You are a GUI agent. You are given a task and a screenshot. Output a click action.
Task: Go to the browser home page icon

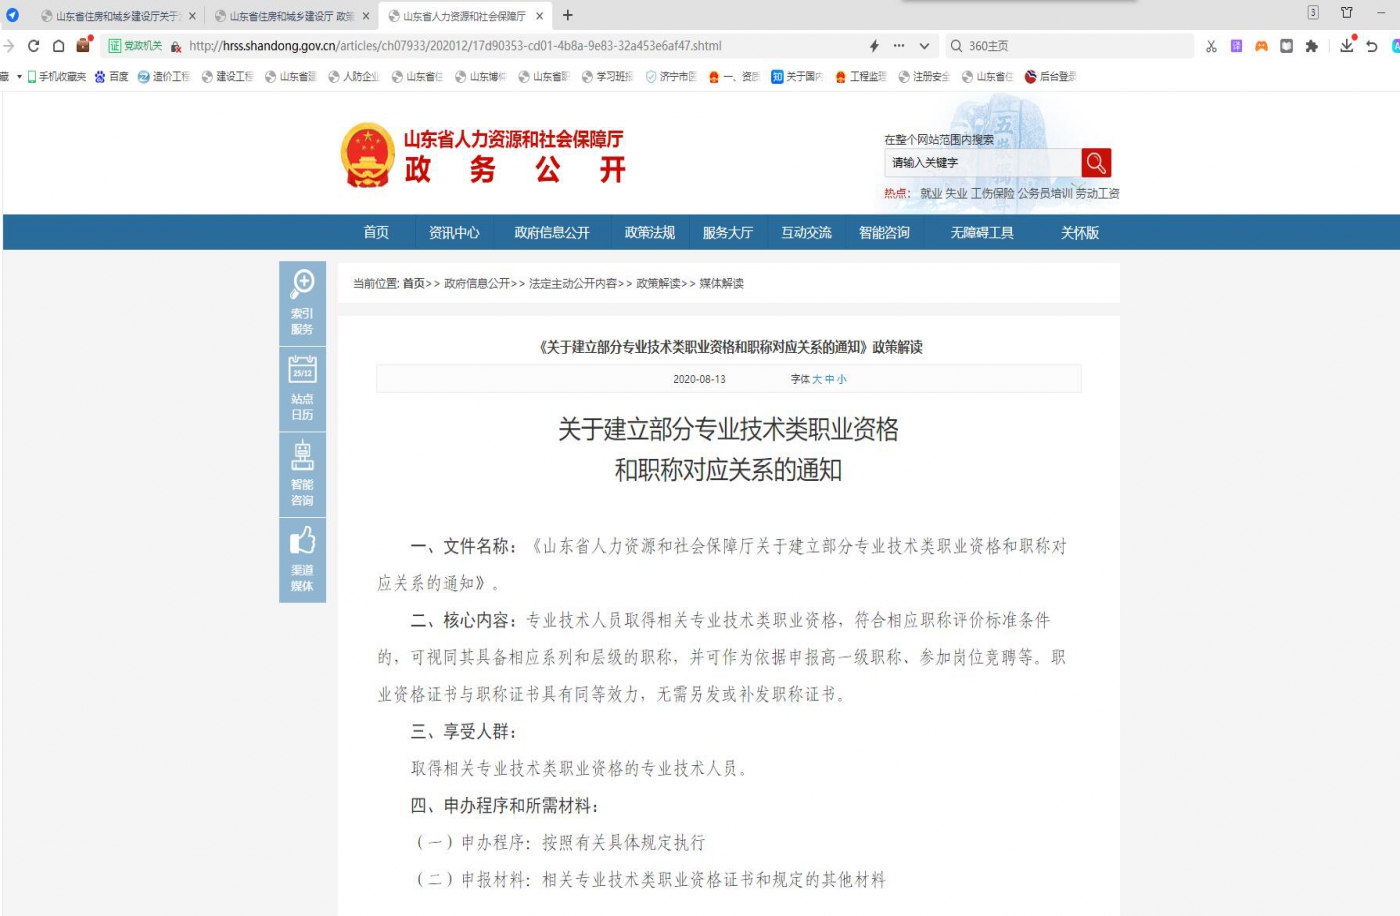59,46
